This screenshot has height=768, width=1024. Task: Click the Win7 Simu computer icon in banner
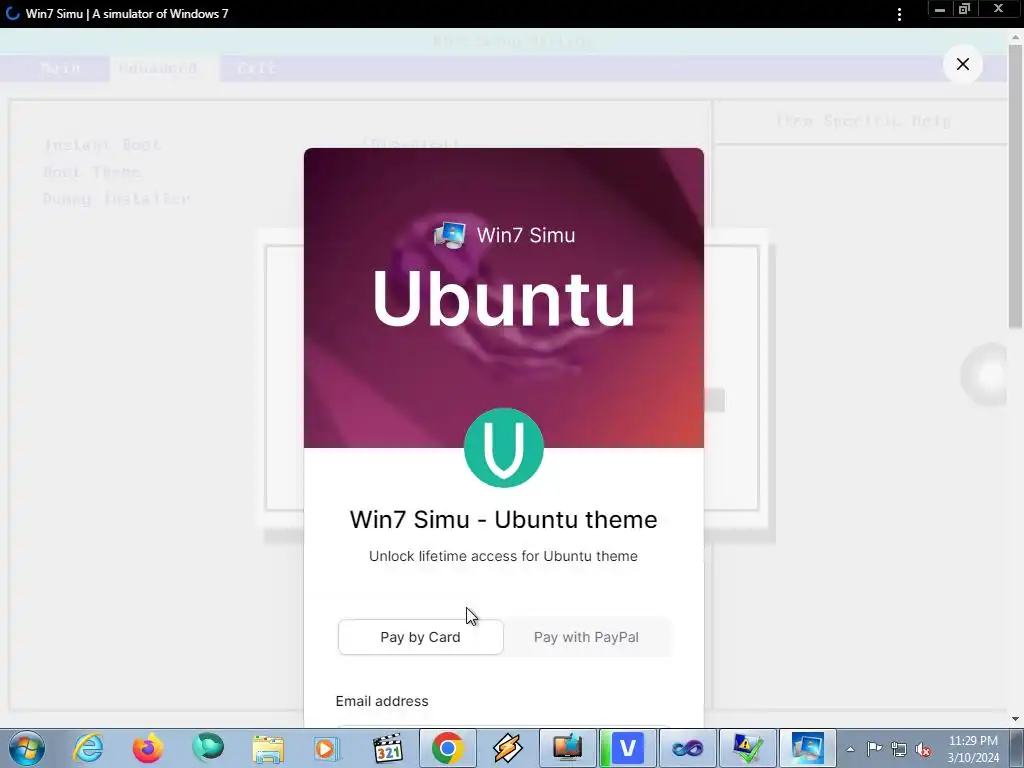pyautogui.click(x=450, y=235)
